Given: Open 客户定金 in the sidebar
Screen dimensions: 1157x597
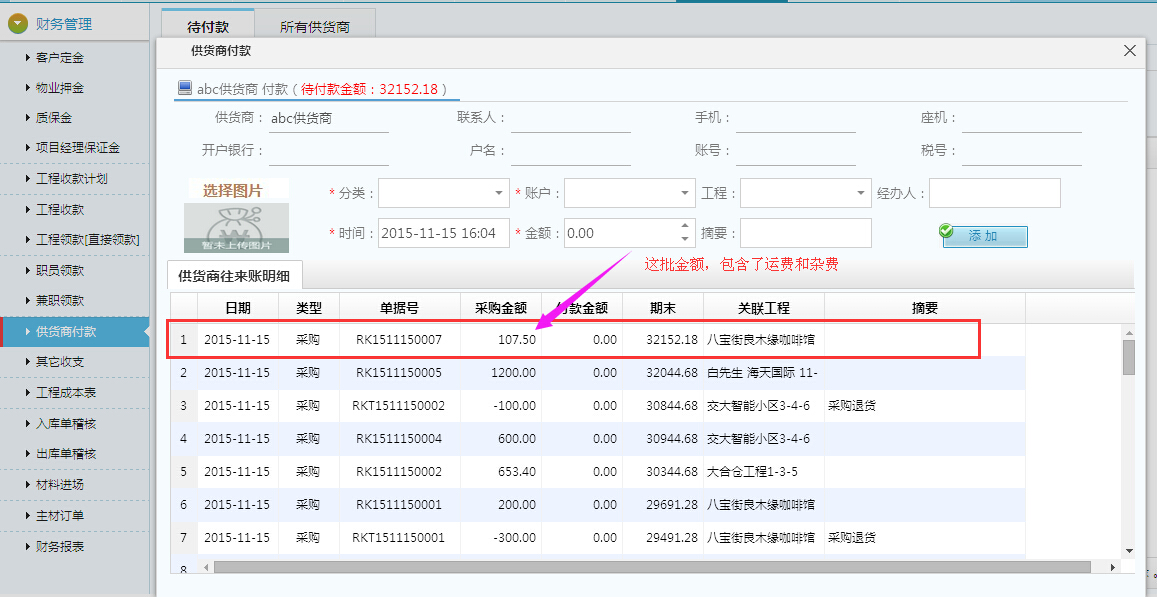Looking at the screenshot, I should click(x=60, y=57).
